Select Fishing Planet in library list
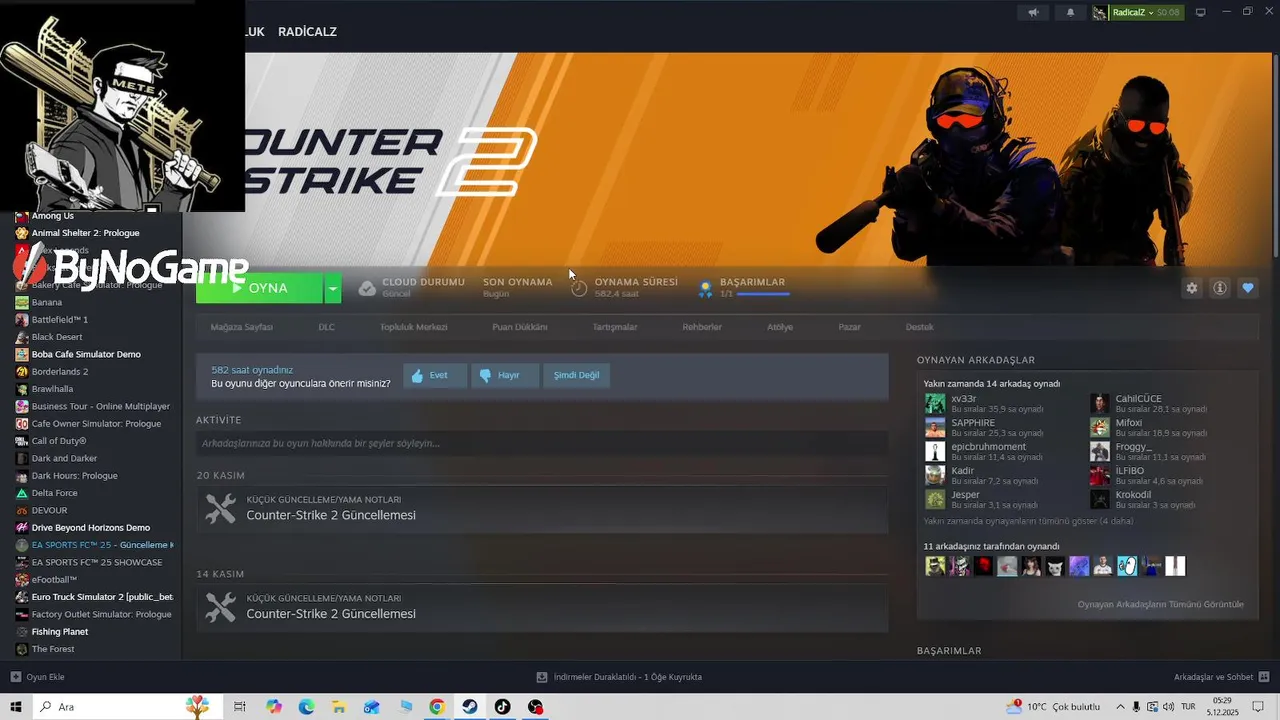Viewport: 1280px width, 720px height. pos(60,632)
